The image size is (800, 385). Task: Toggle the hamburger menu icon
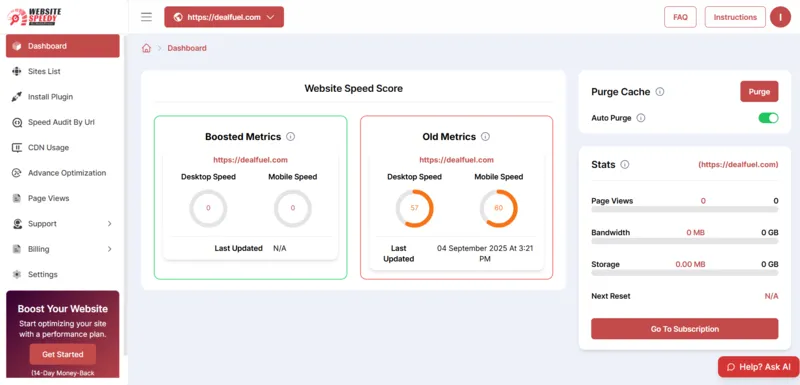[x=146, y=17]
